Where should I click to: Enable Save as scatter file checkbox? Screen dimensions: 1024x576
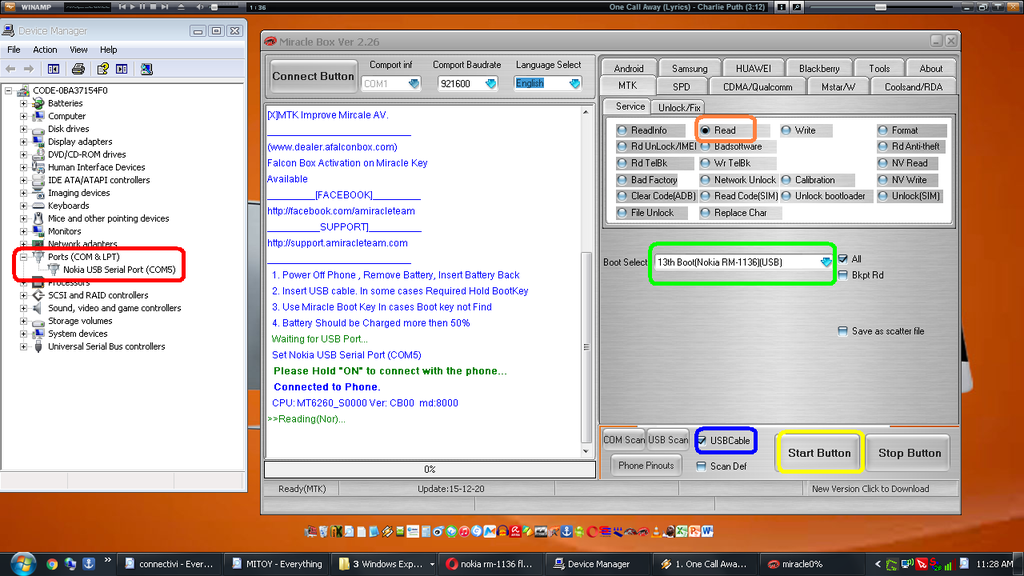[x=843, y=332]
